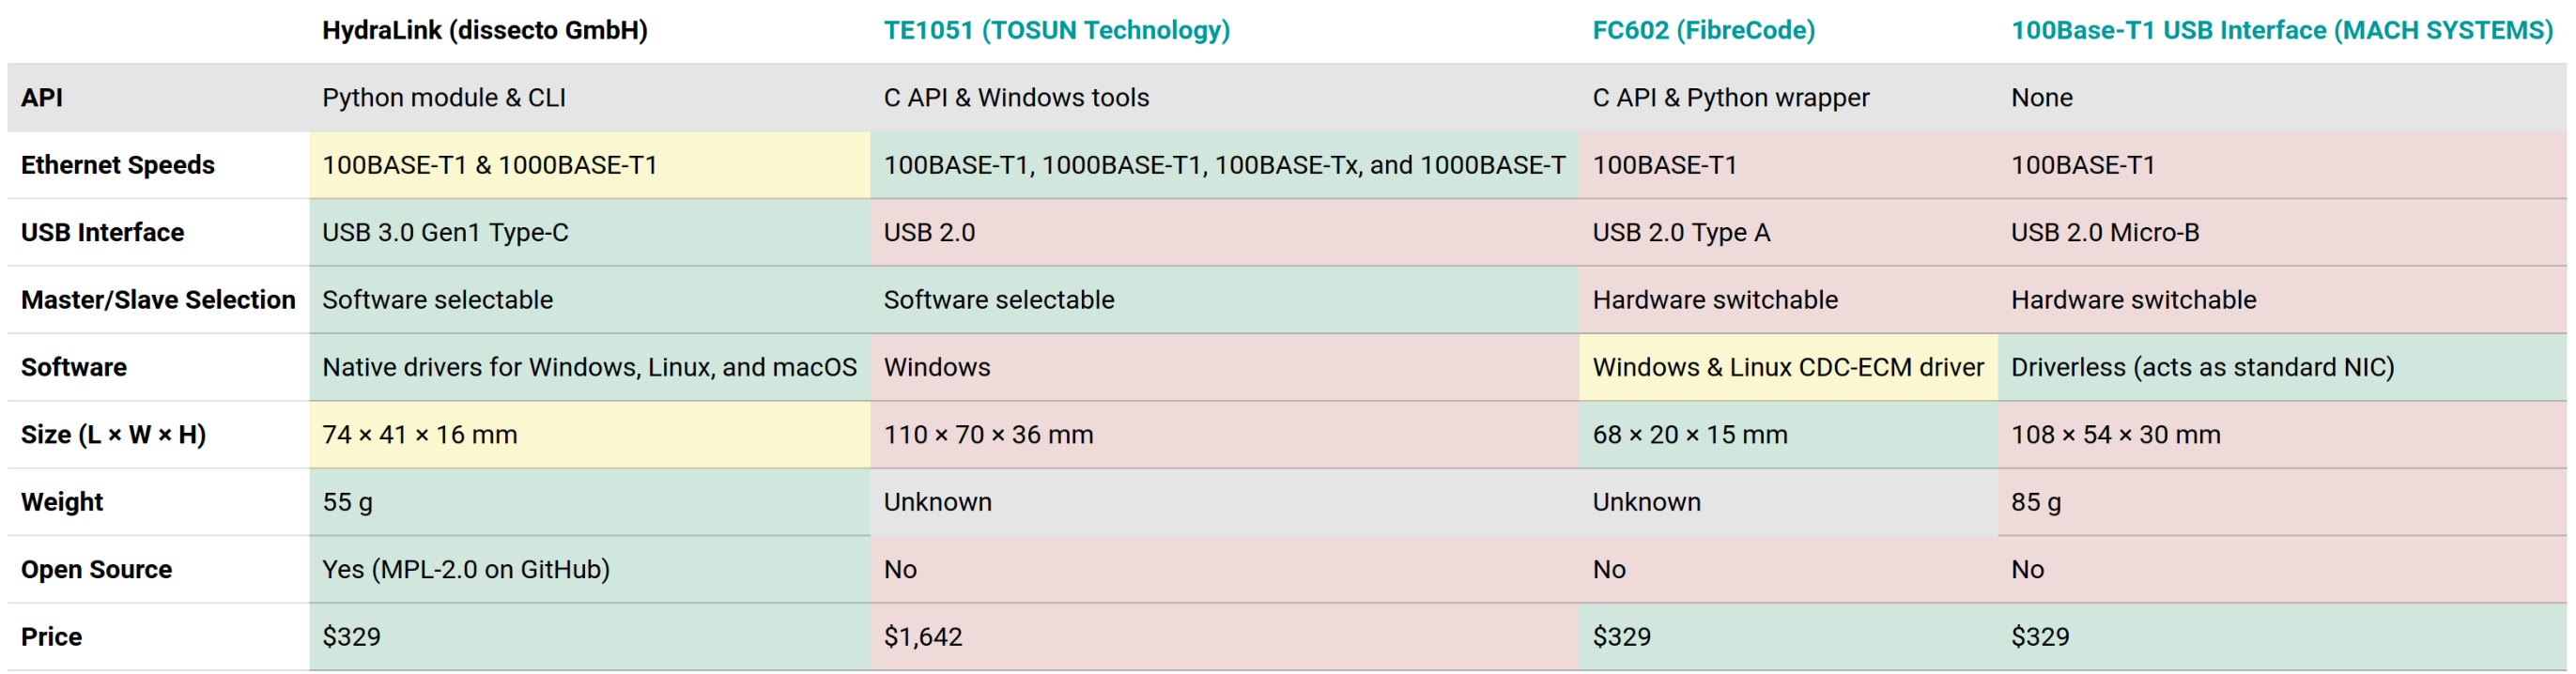Click the Open Source row label
The height and width of the screenshot is (674, 2576).
coord(96,569)
